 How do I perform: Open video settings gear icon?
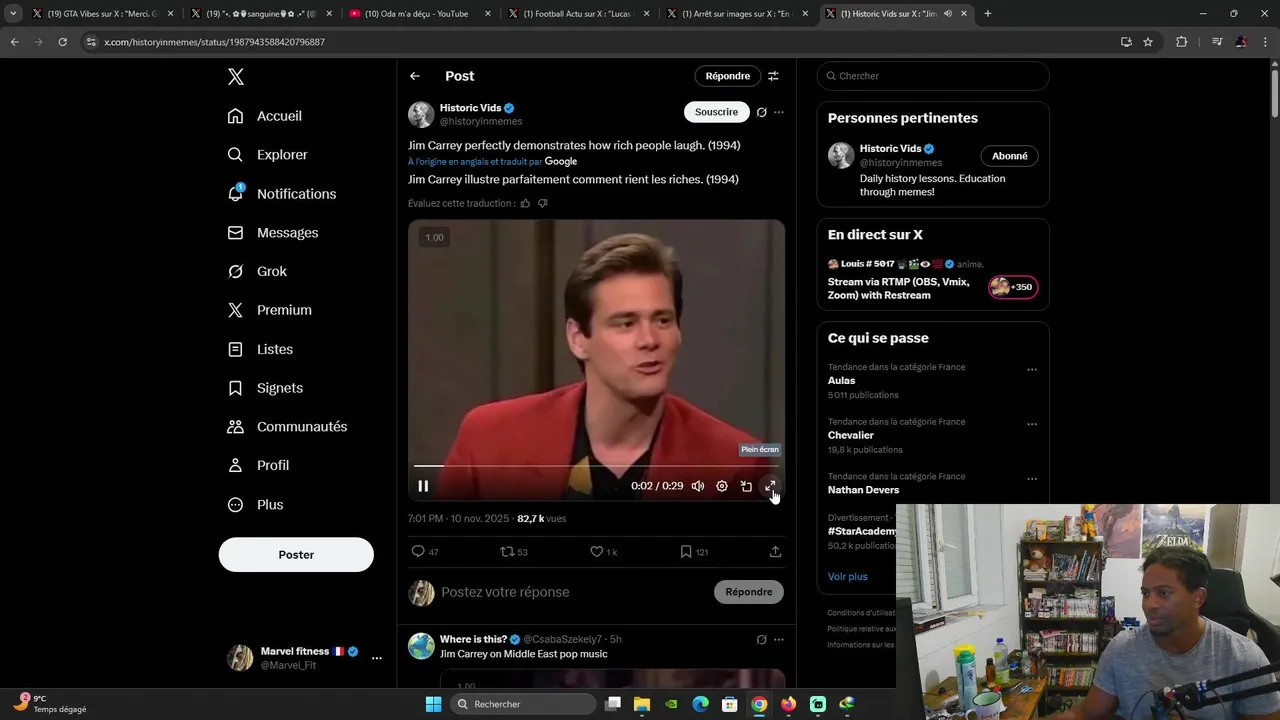722,486
